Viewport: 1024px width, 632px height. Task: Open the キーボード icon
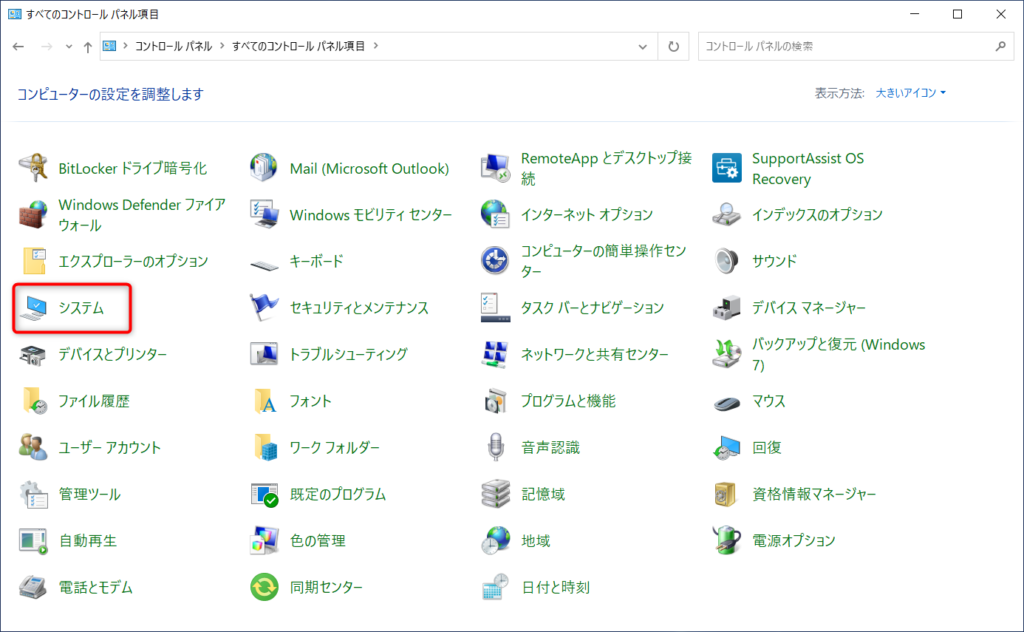pyautogui.click(x=264, y=263)
